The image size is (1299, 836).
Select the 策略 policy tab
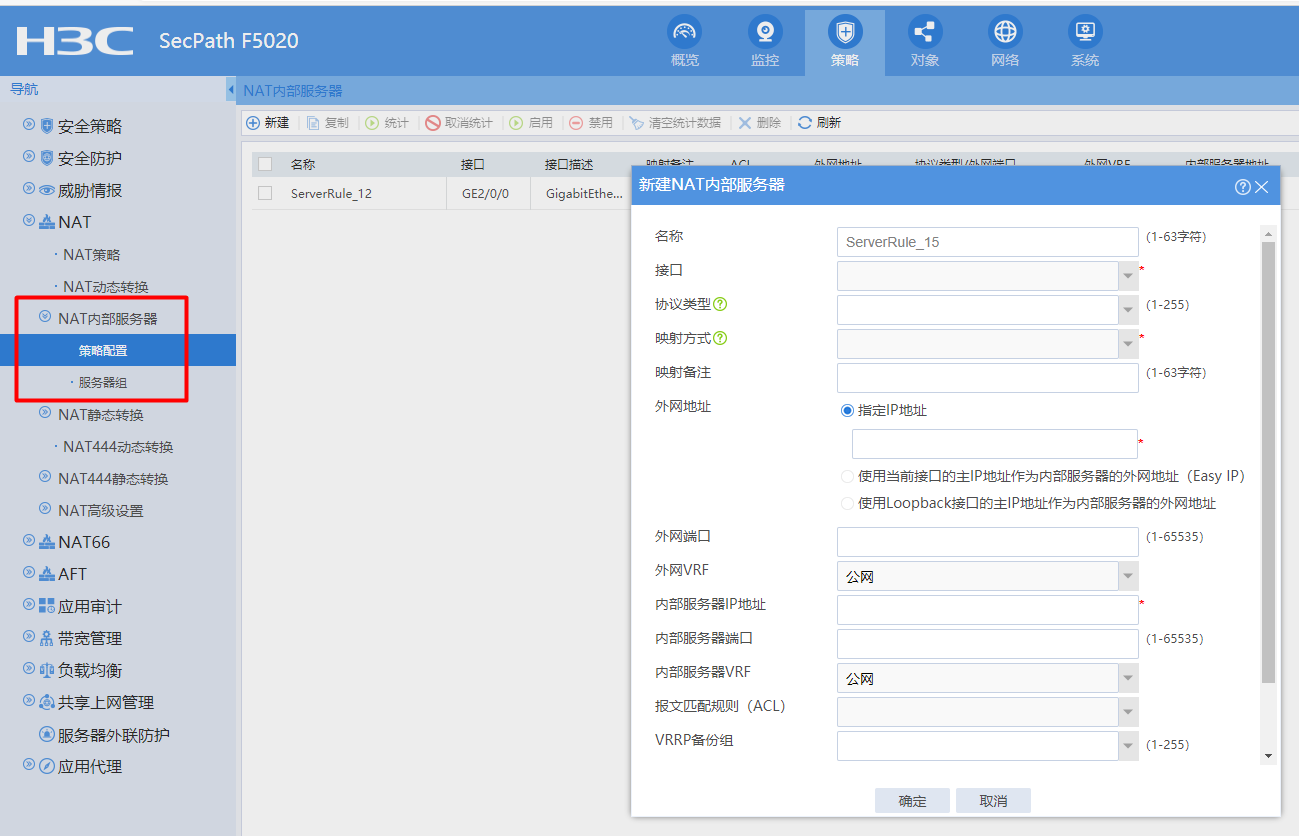point(845,43)
